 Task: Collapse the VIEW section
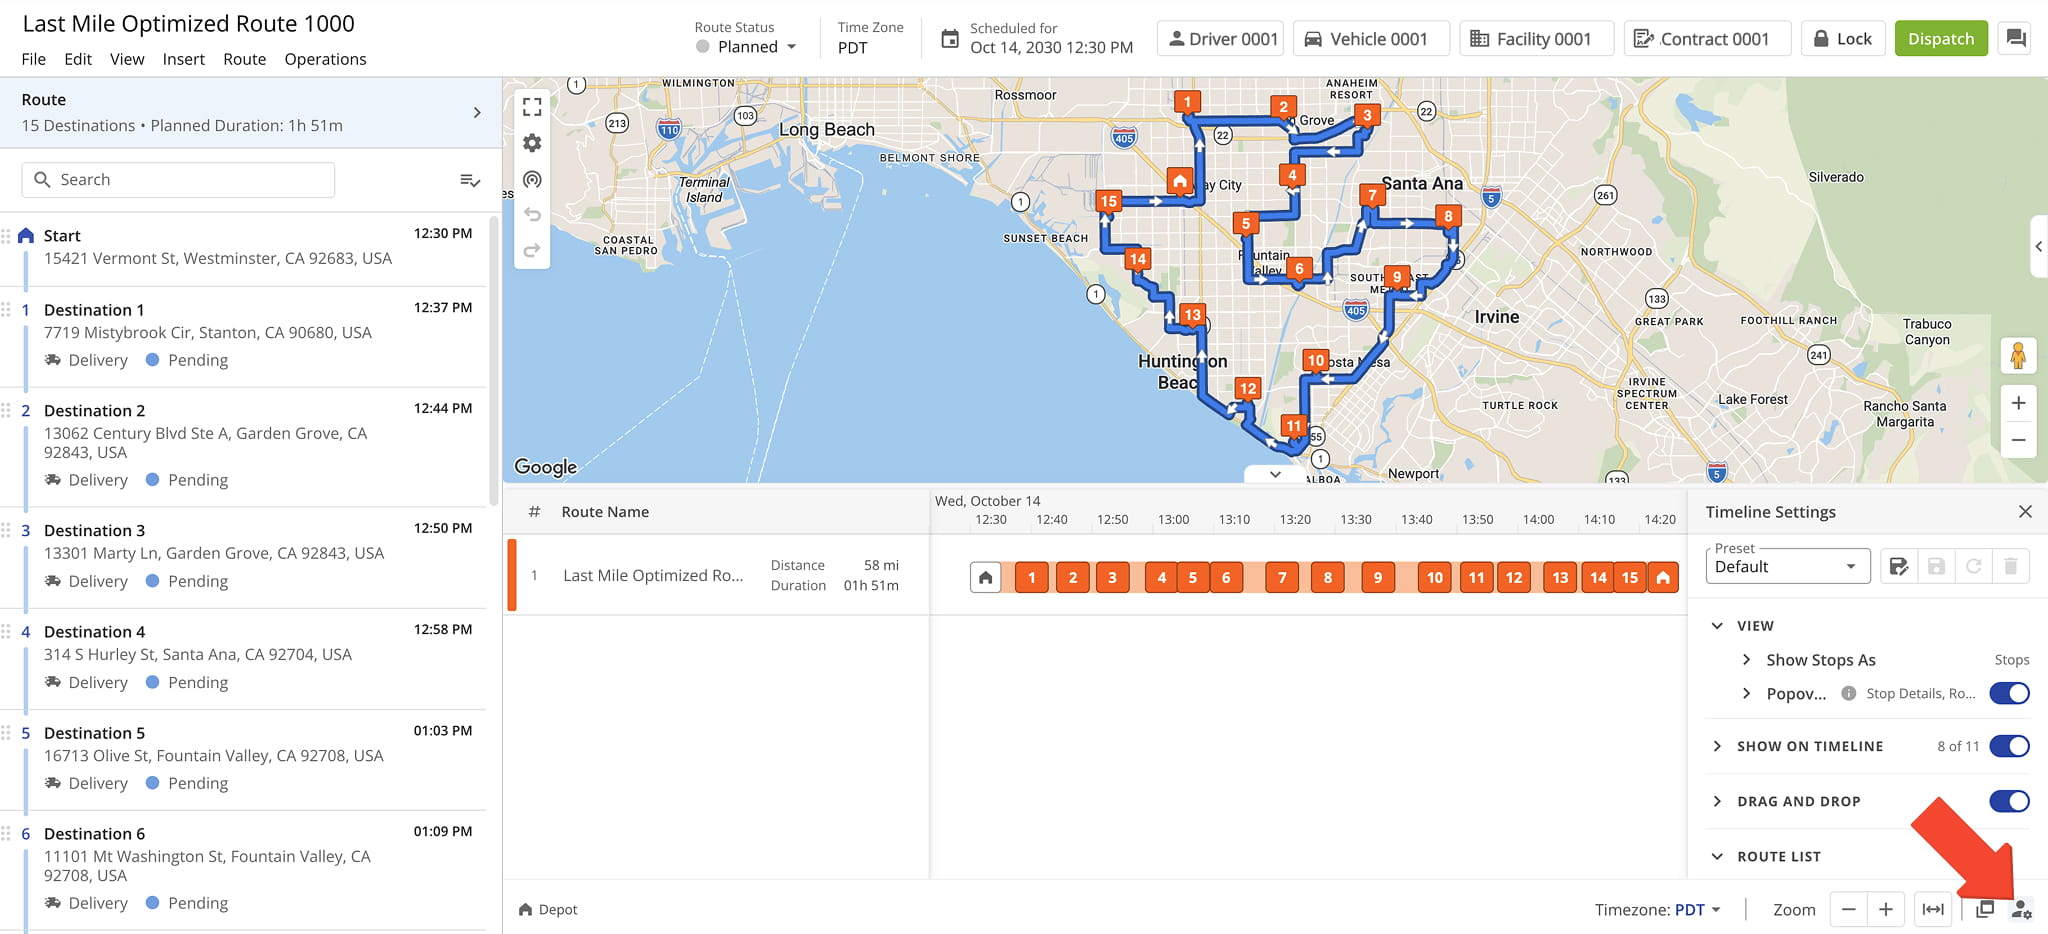point(1717,626)
